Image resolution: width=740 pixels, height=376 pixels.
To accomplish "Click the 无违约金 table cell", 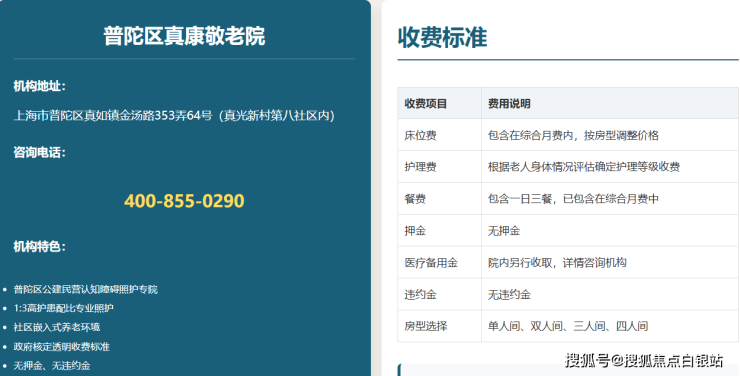I will pyautogui.click(x=610, y=294).
